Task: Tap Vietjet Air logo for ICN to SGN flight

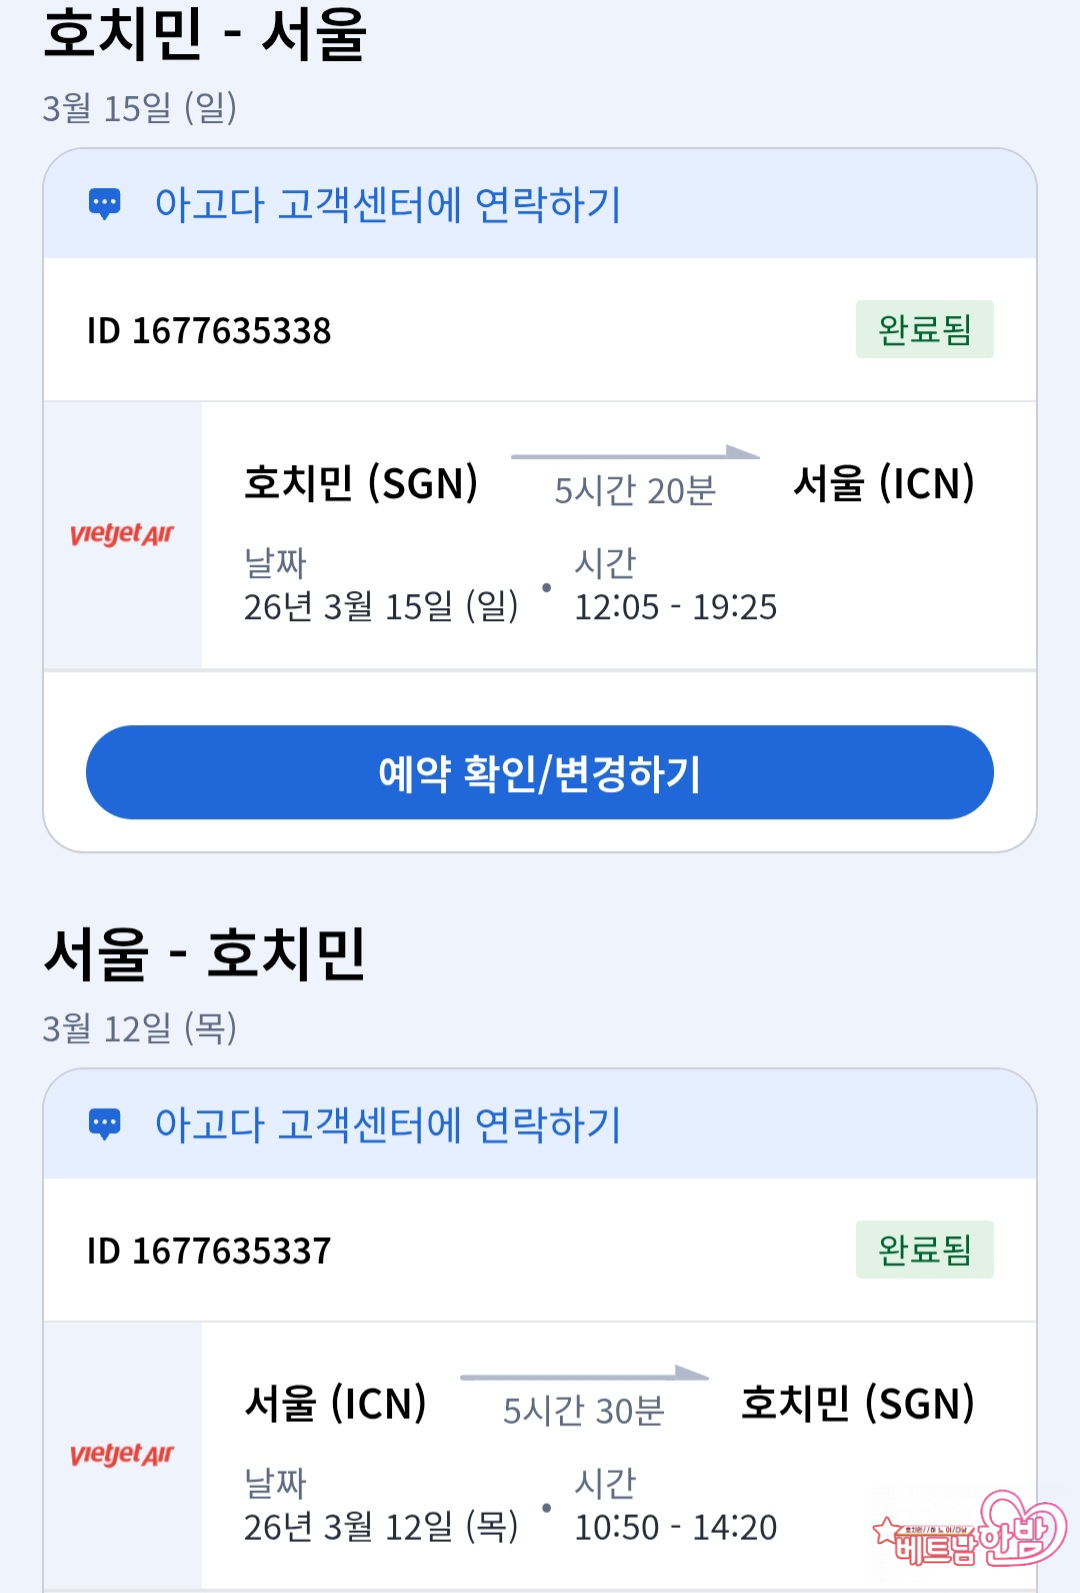Action: 122,1455
